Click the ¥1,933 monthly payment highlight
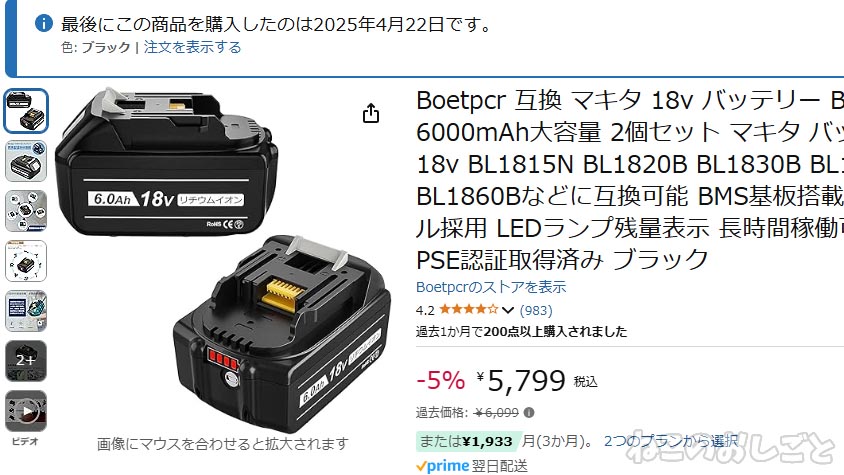844x475 pixels. (x=468, y=441)
